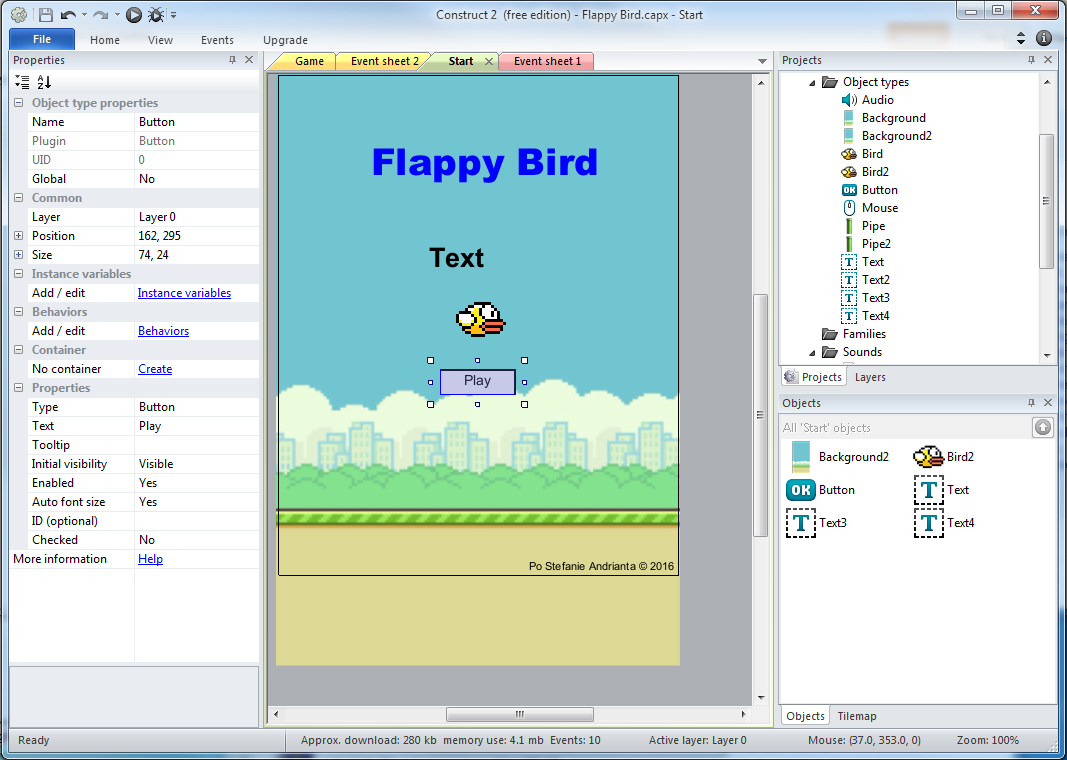Select Text4 in the project tree

click(x=875, y=316)
